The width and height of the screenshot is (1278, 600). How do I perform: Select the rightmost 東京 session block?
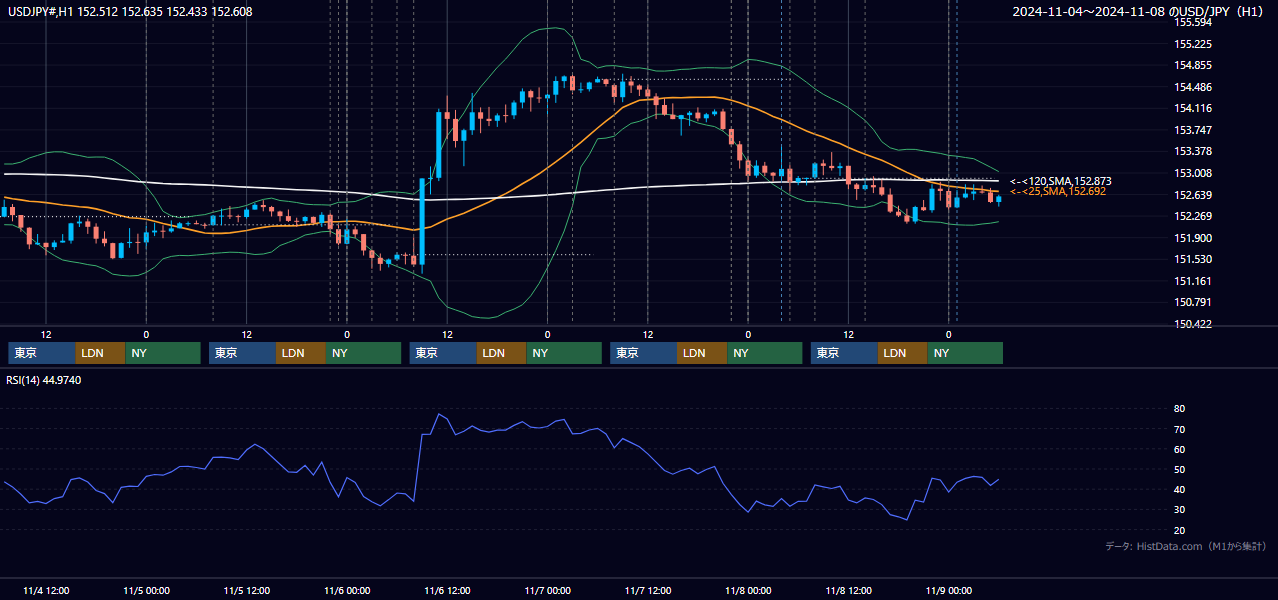(845, 353)
